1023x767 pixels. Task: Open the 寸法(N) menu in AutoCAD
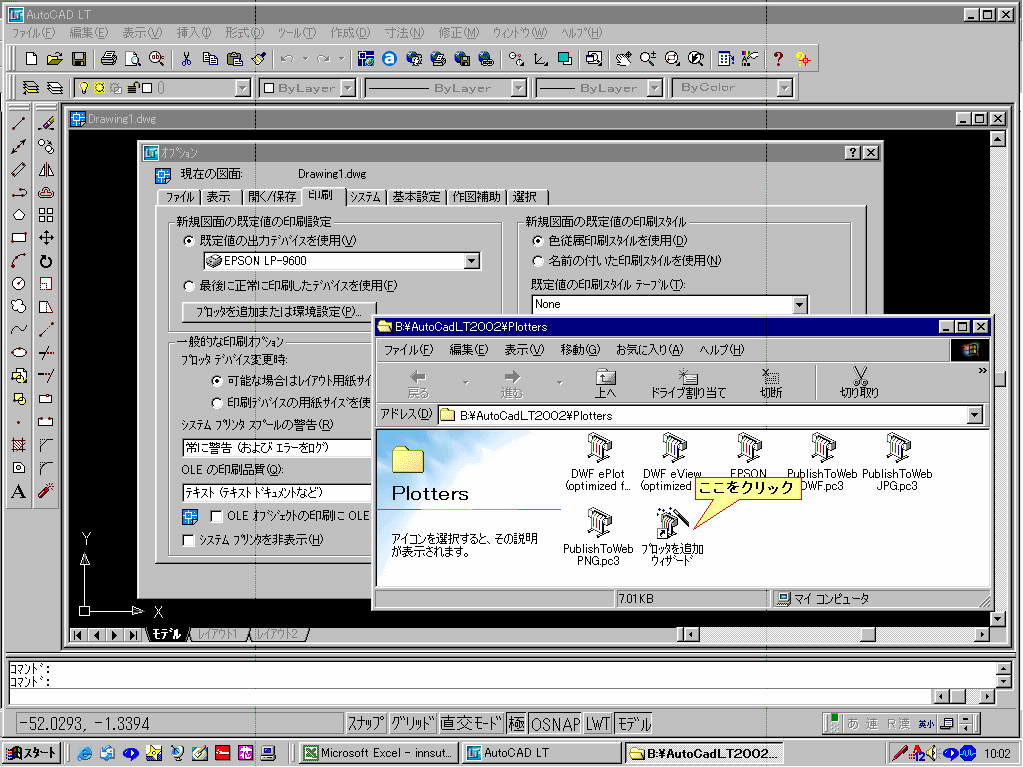[405, 33]
